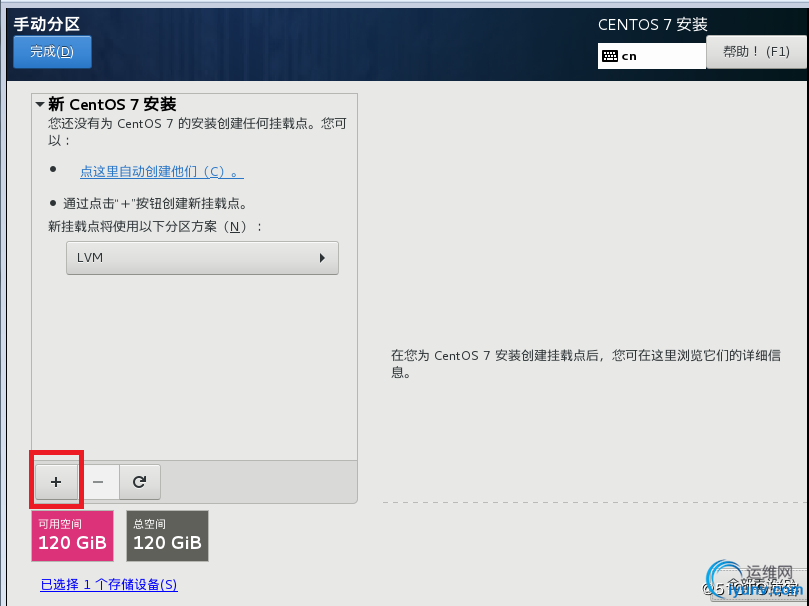The image size is (809, 606).
Task: Click the refresh reload storage button
Action: tap(140, 482)
